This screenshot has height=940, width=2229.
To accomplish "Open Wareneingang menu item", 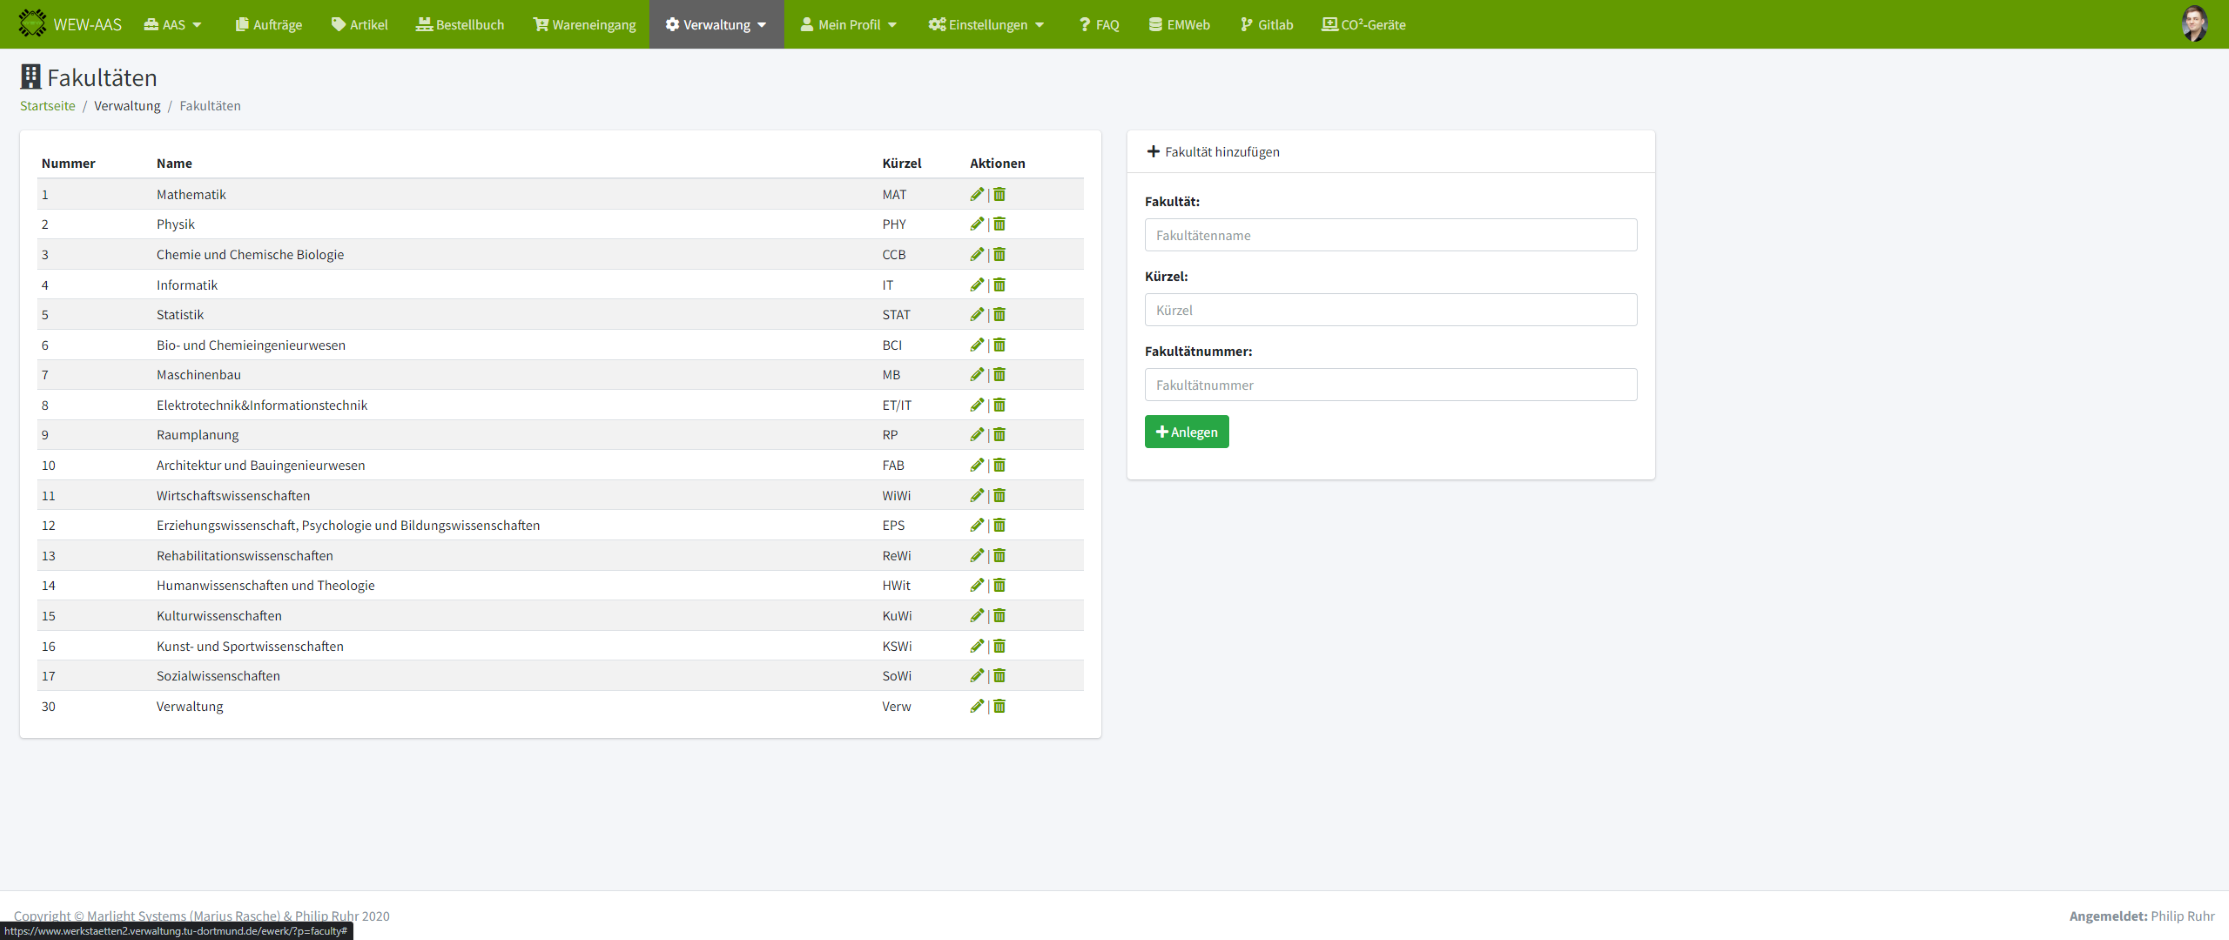I will pos(585,24).
